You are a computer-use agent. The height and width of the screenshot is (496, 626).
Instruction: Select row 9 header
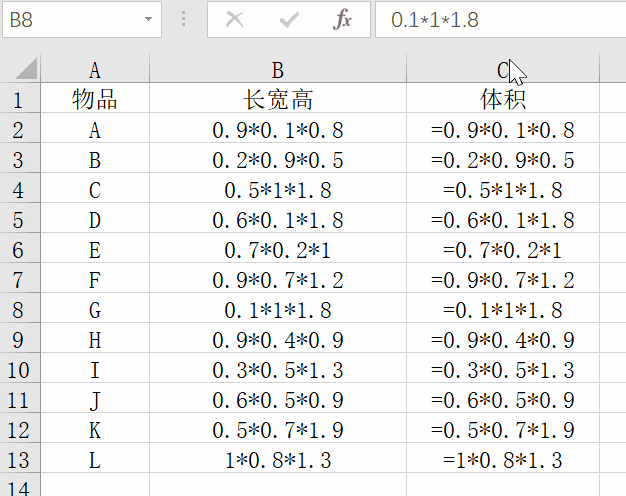click(x=20, y=337)
